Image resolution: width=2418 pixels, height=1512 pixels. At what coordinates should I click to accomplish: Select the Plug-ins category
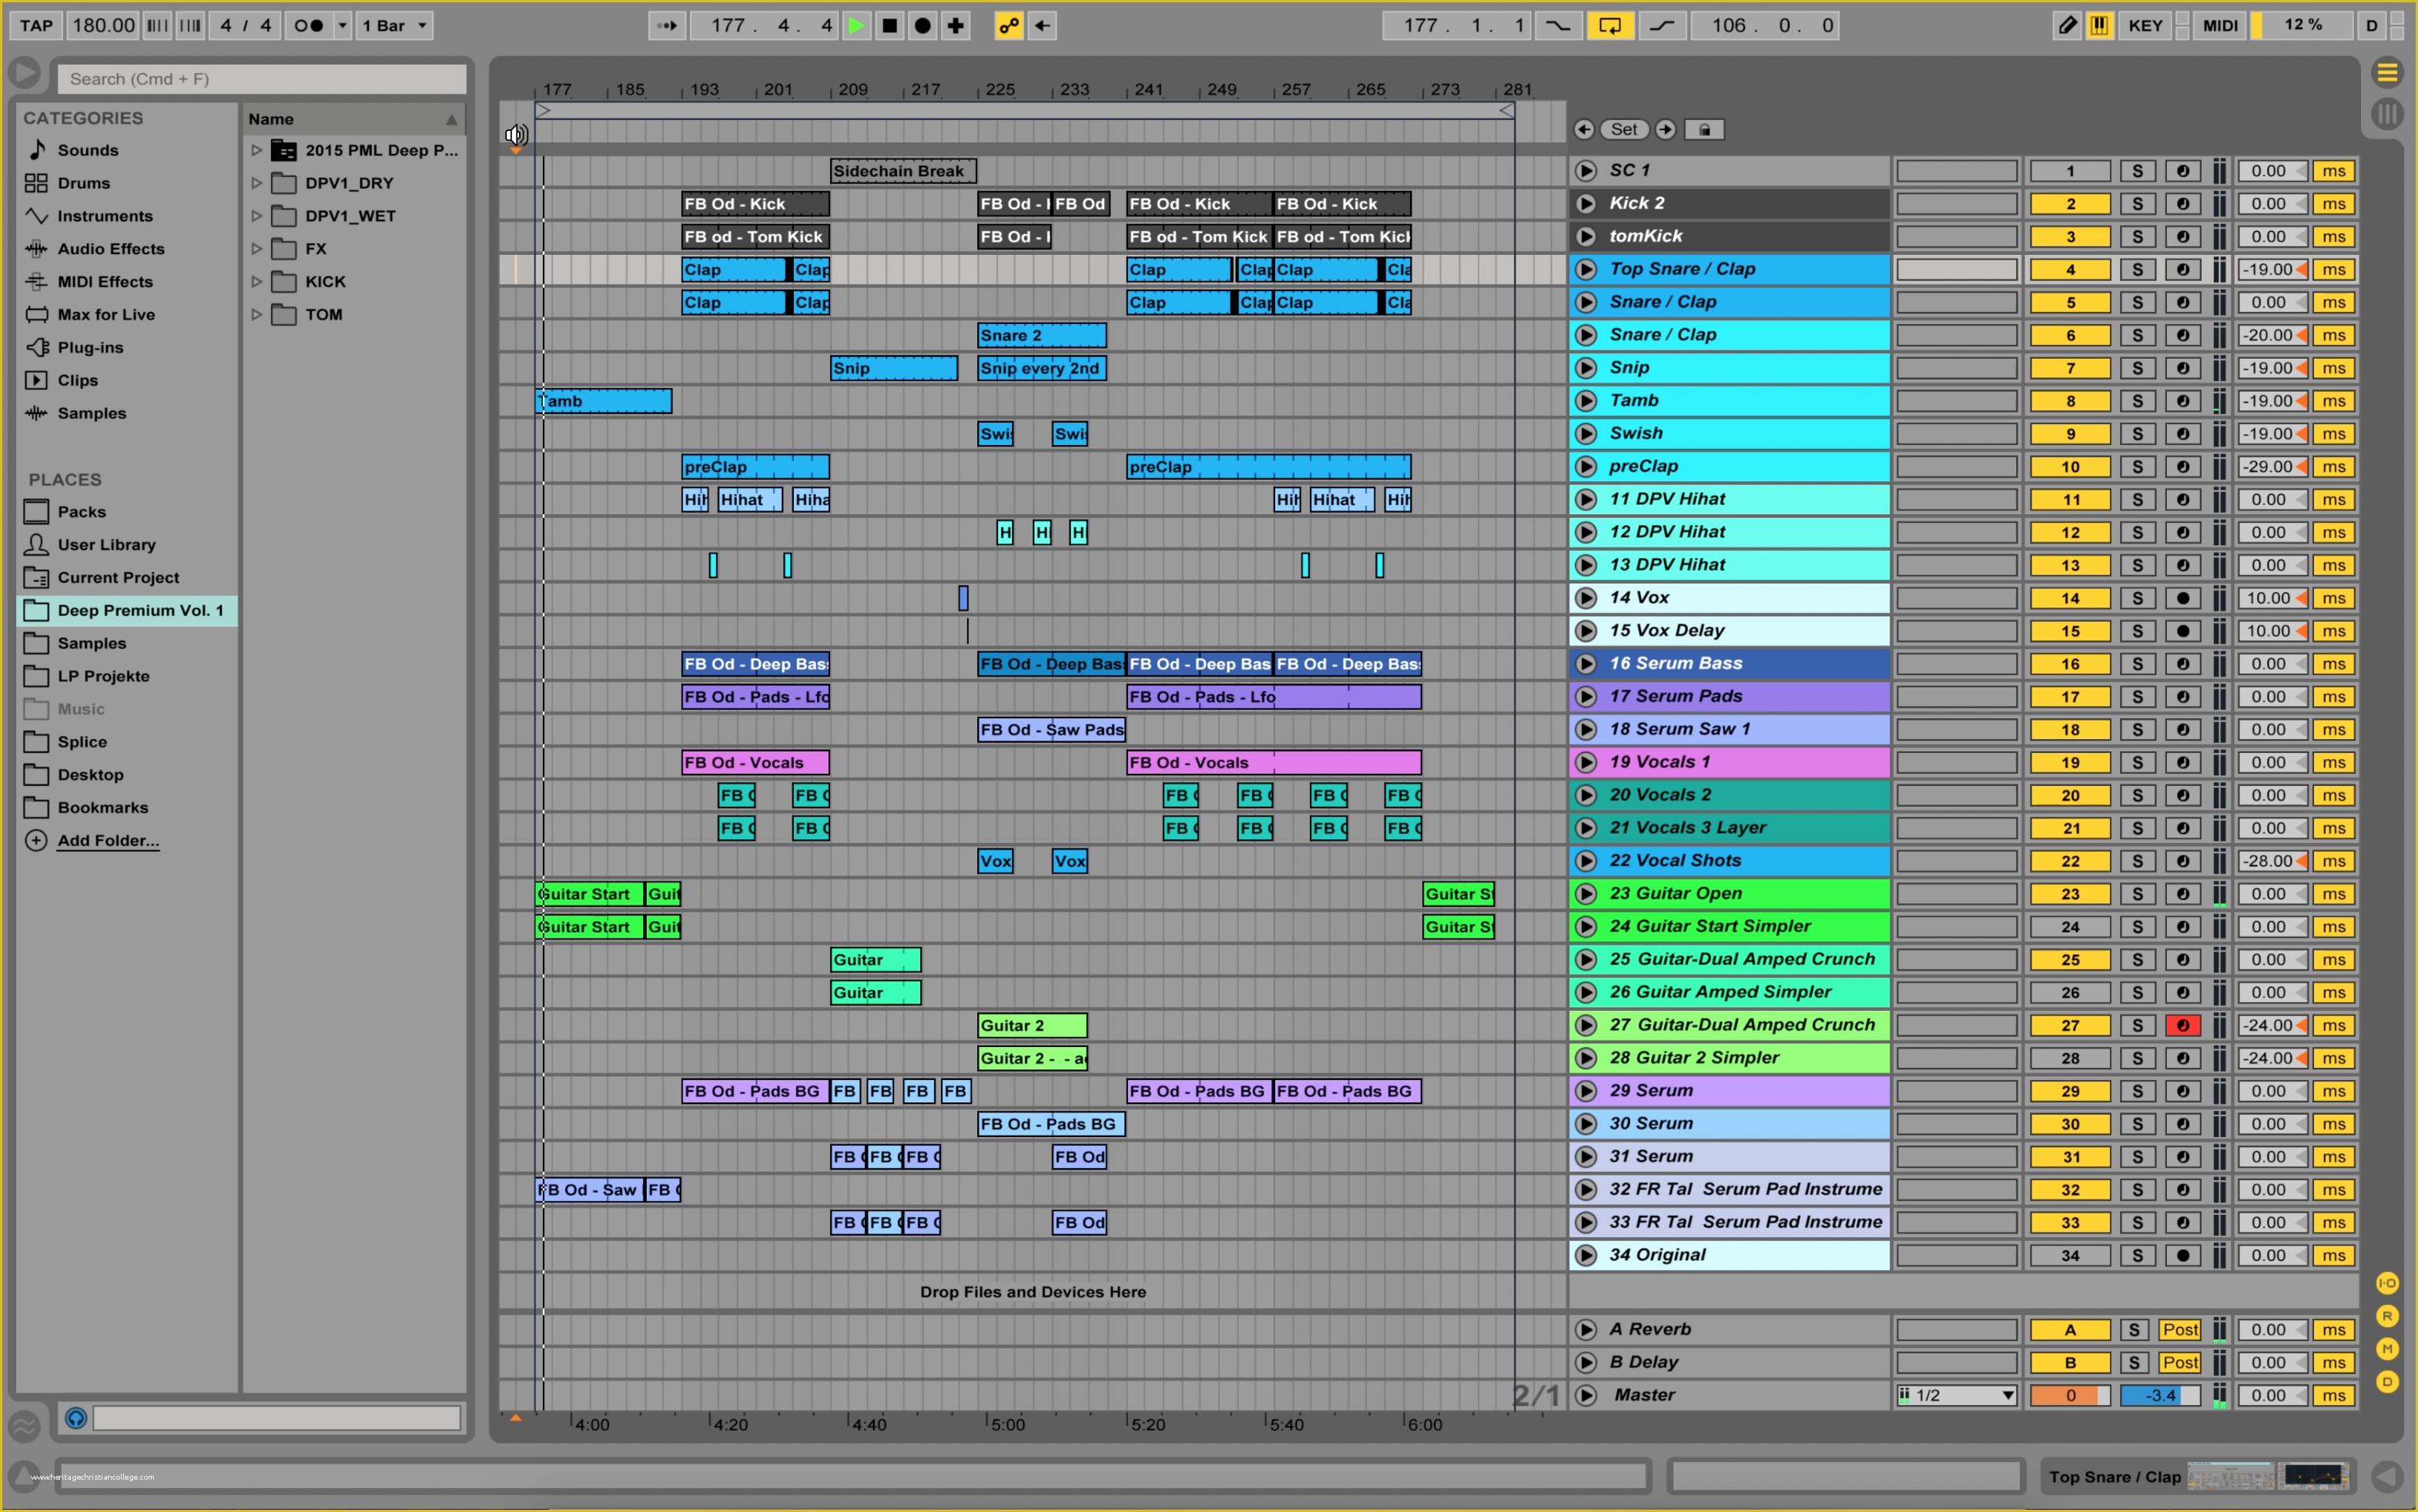[x=90, y=348]
